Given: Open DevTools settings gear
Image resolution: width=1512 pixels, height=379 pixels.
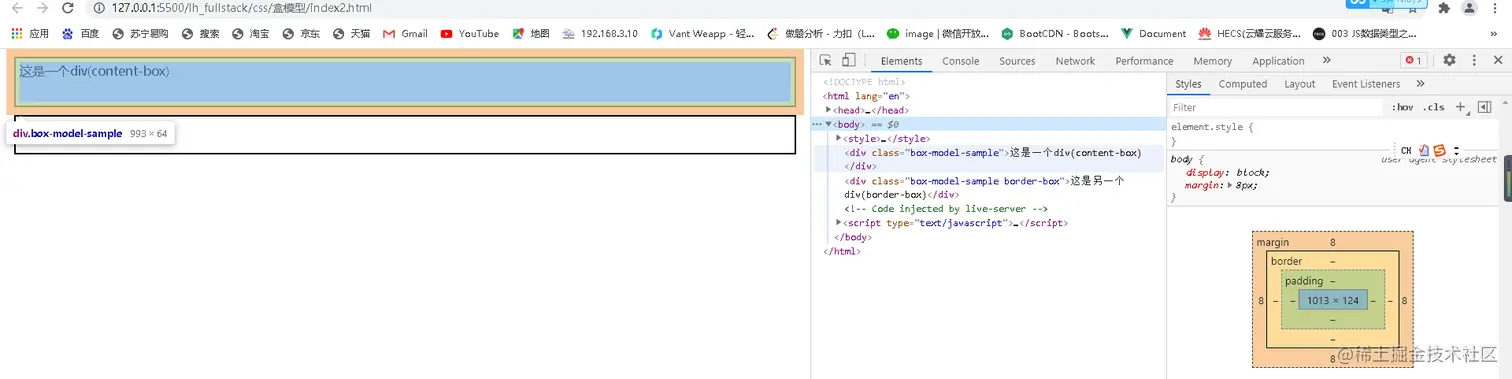Looking at the screenshot, I should pyautogui.click(x=1449, y=61).
